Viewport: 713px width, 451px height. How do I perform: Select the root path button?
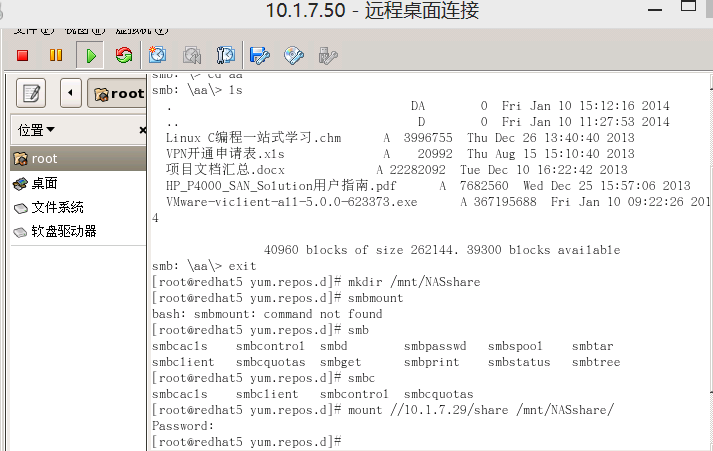pos(117,93)
